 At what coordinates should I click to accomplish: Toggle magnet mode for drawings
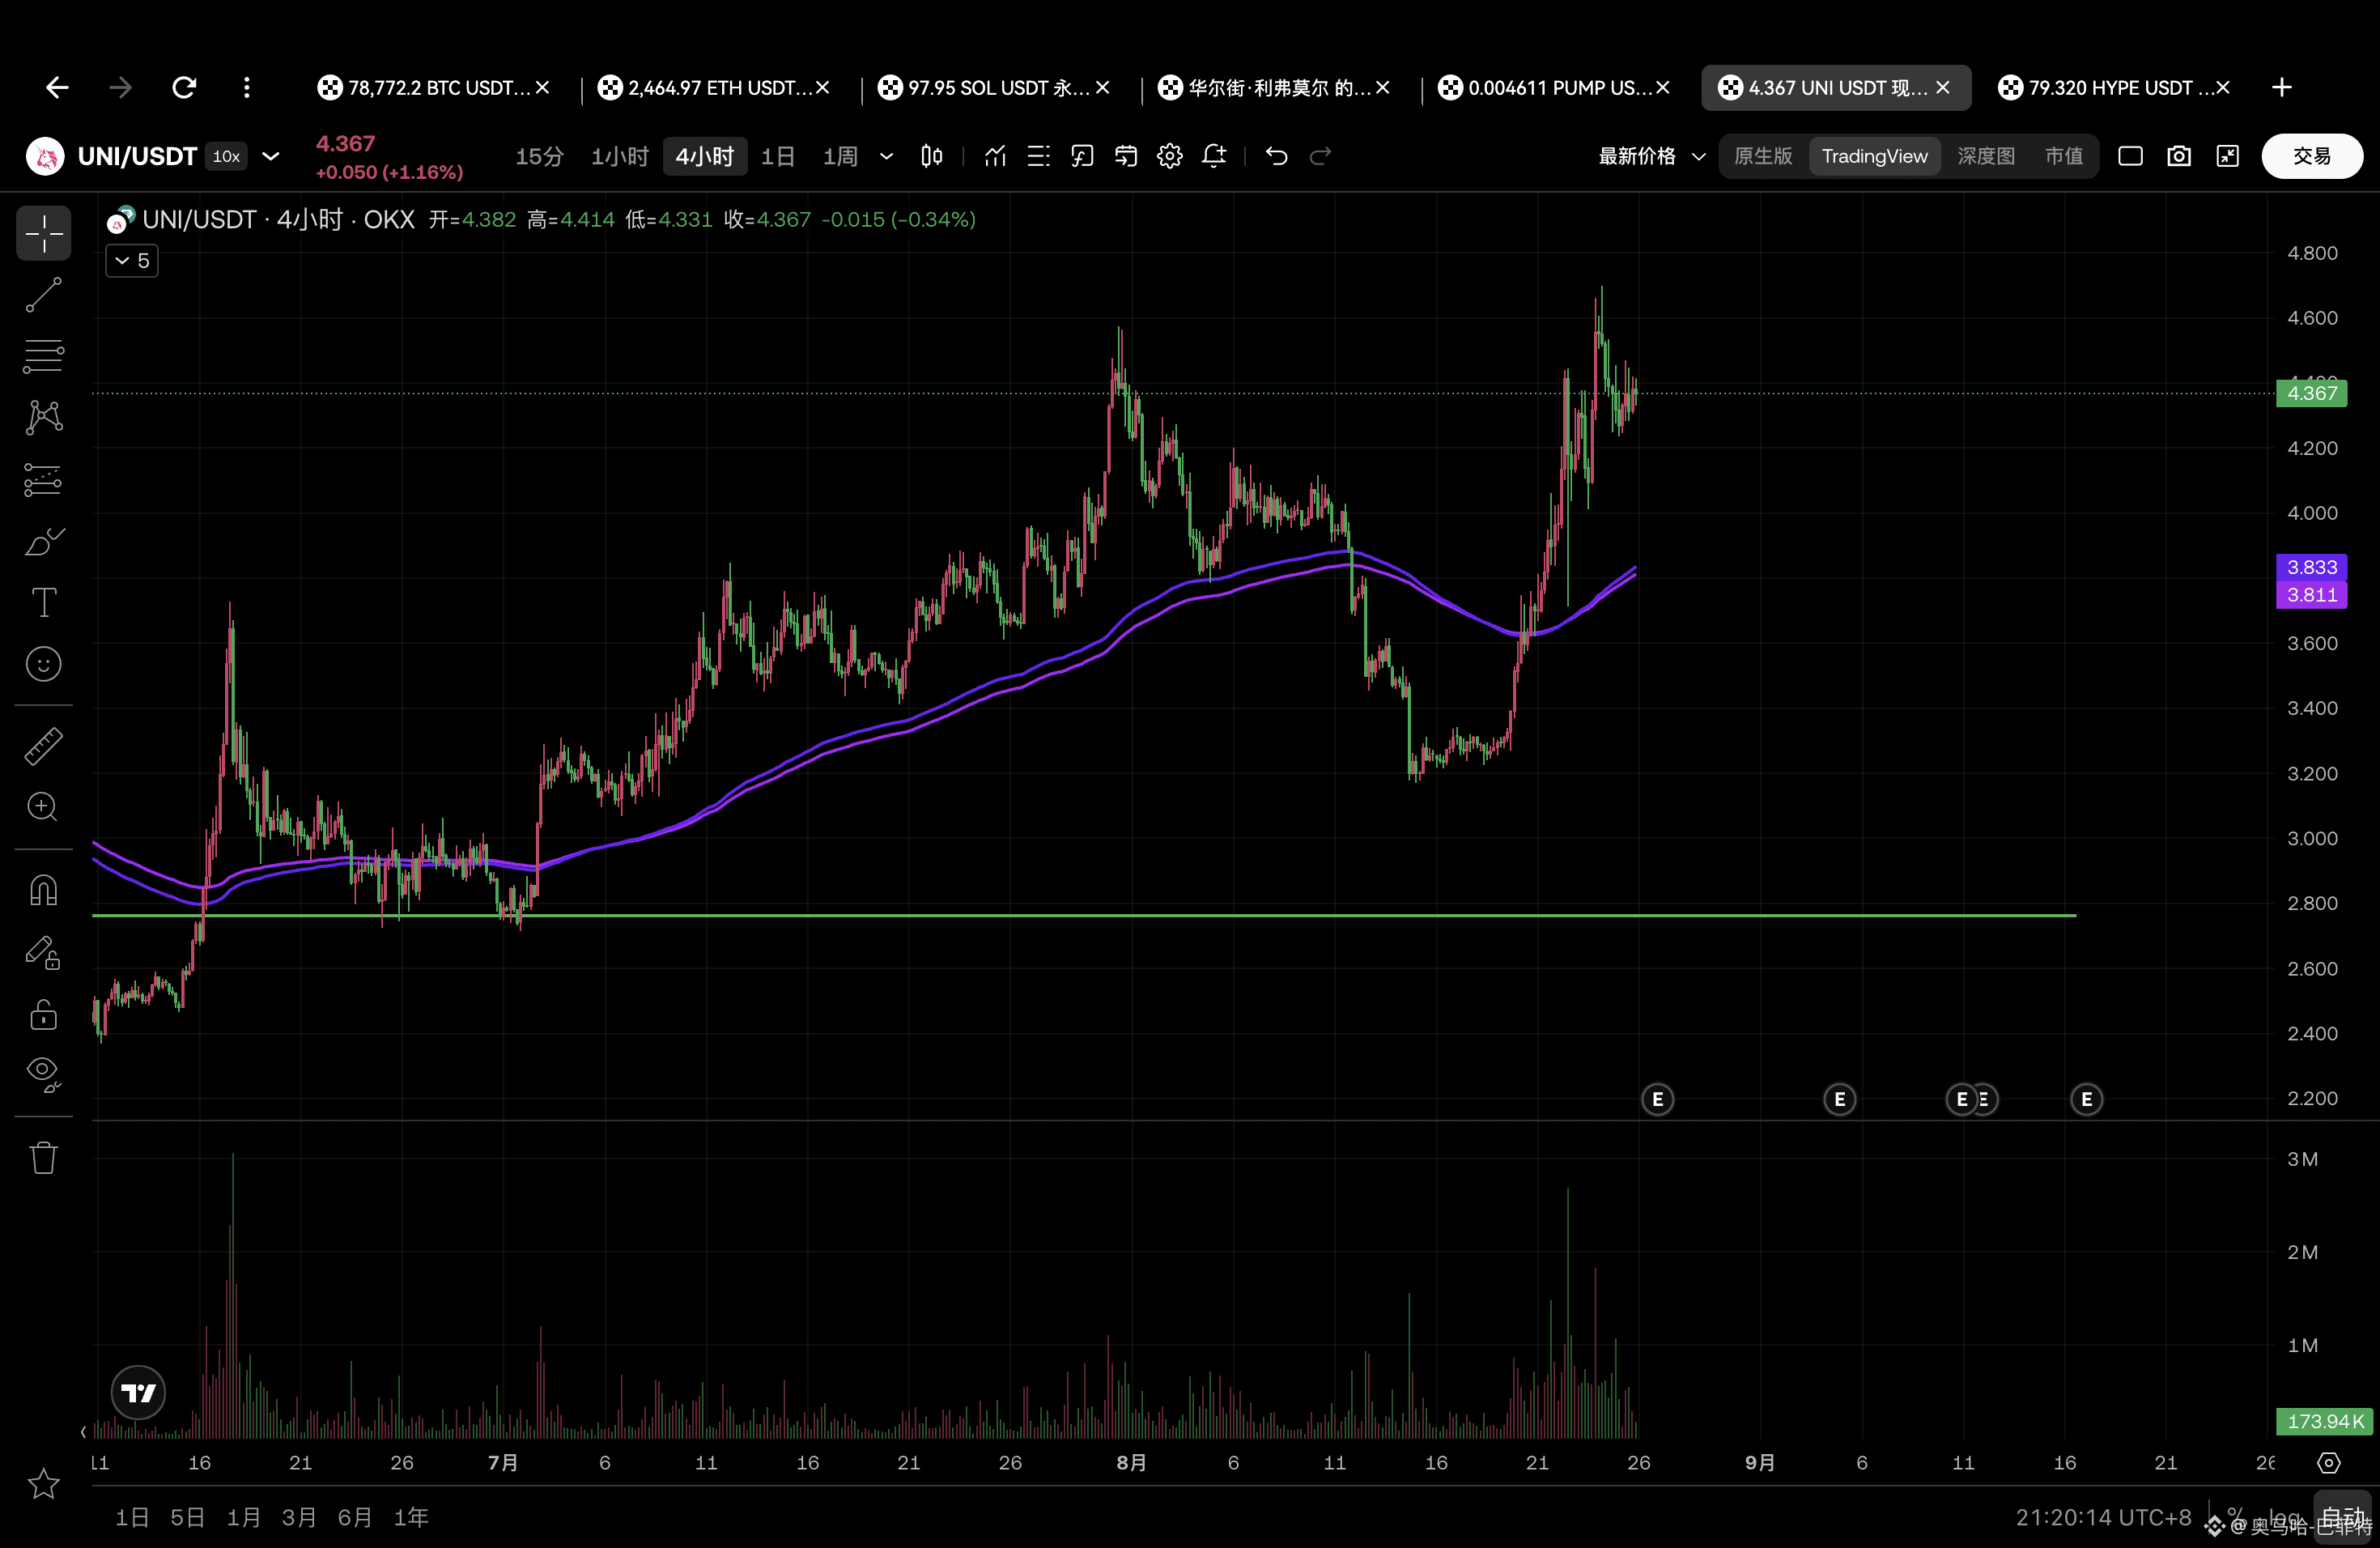[x=44, y=890]
